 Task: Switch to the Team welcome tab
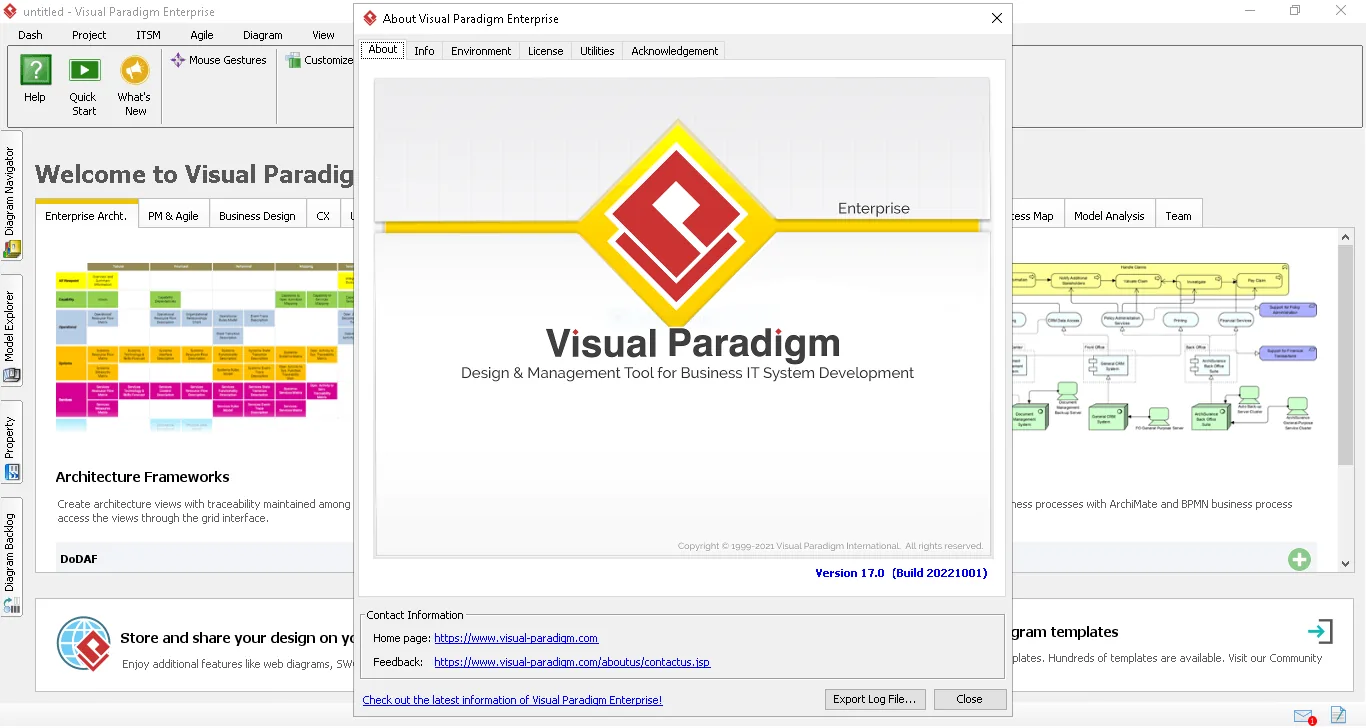pyautogui.click(x=1178, y=216)
